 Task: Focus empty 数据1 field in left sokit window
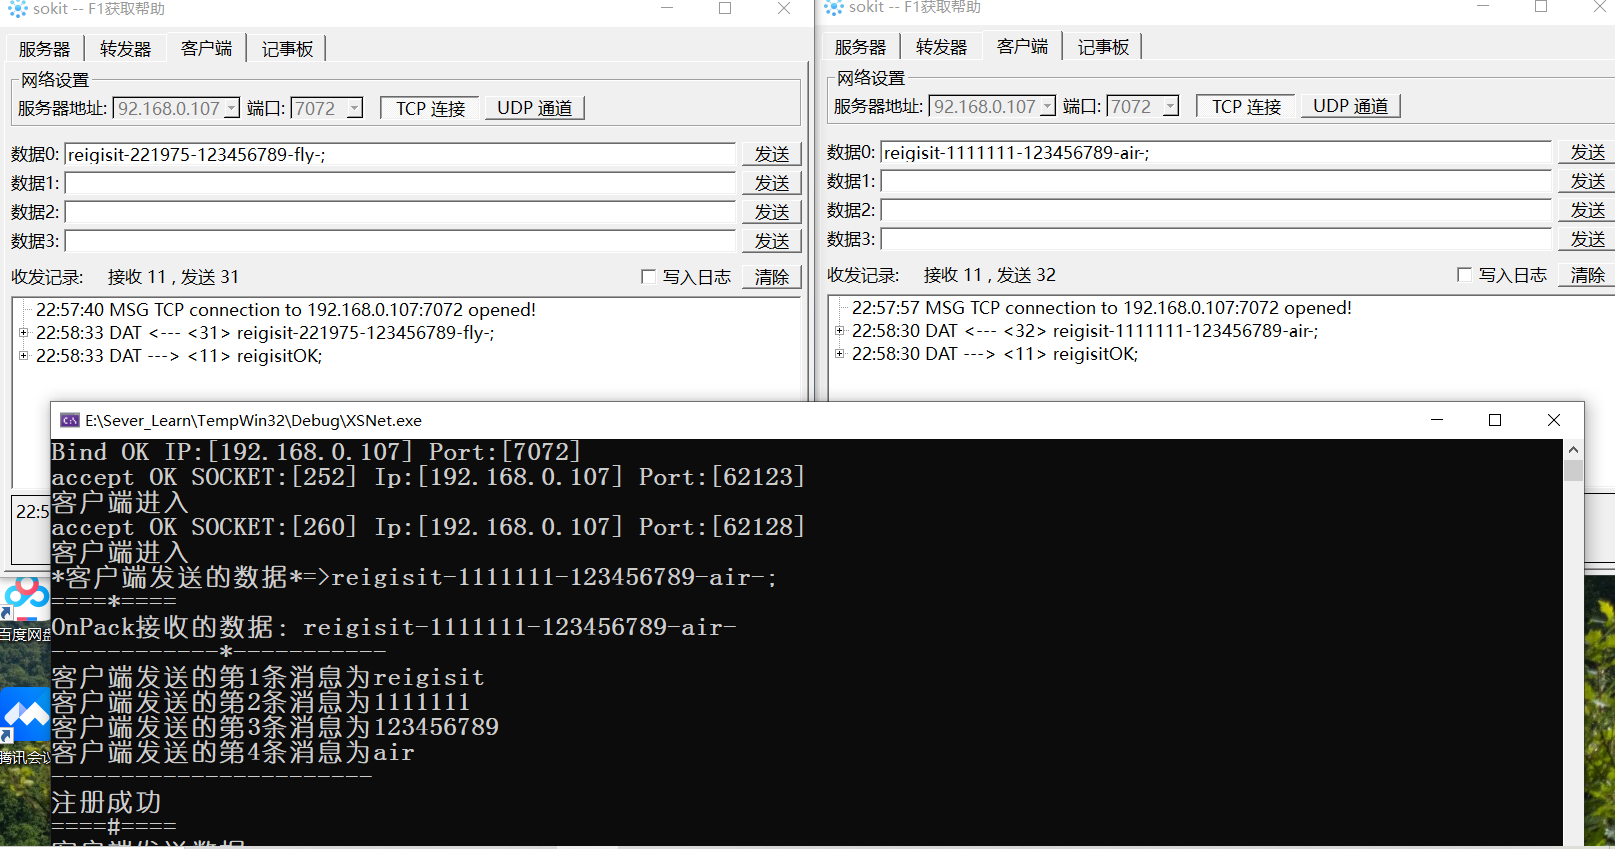click(400, 183)
